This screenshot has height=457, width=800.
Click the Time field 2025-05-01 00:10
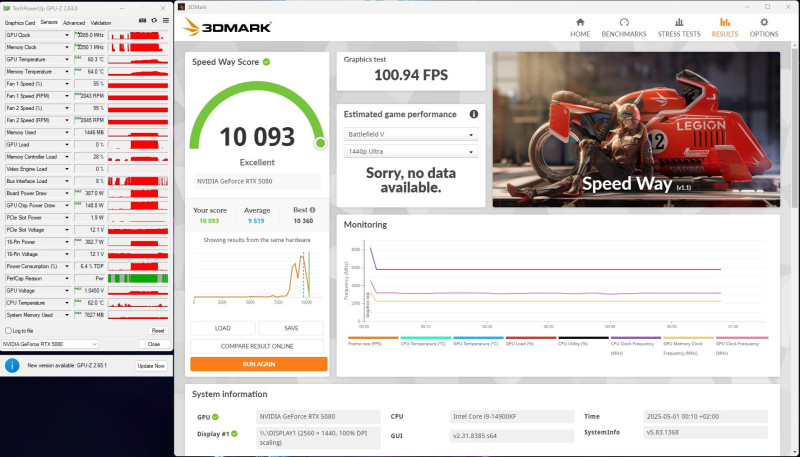706,417
